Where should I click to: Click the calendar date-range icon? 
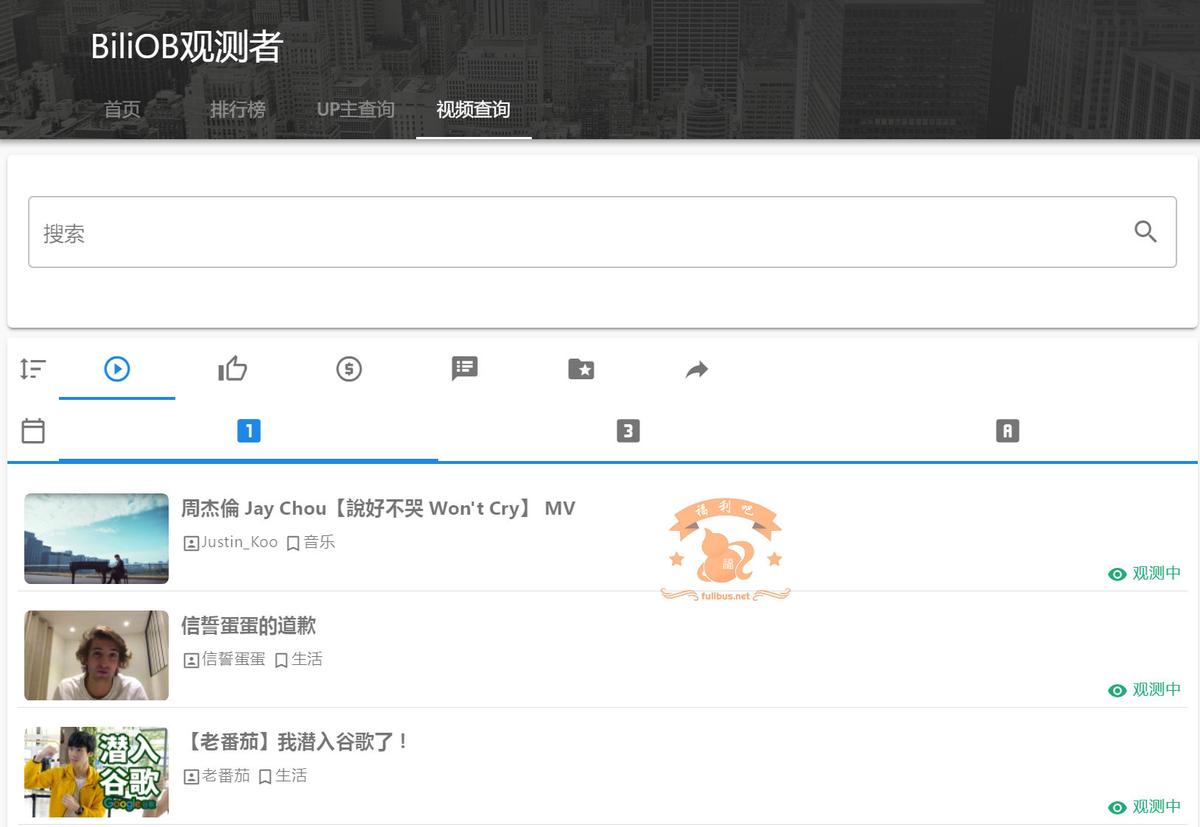tap(33, 431)
